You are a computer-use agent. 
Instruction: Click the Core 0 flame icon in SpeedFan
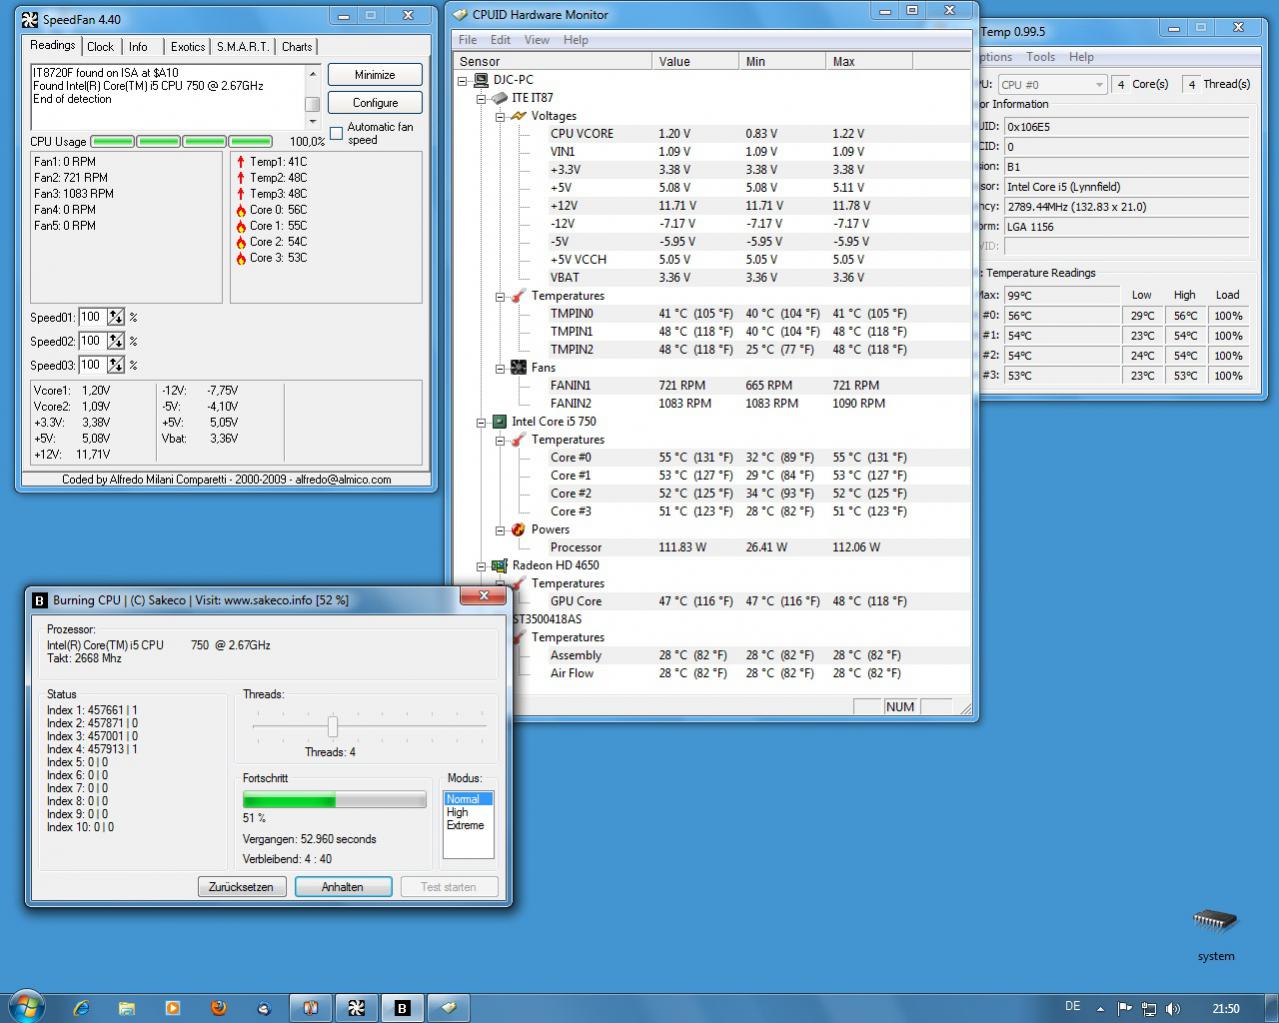(241, 210)
